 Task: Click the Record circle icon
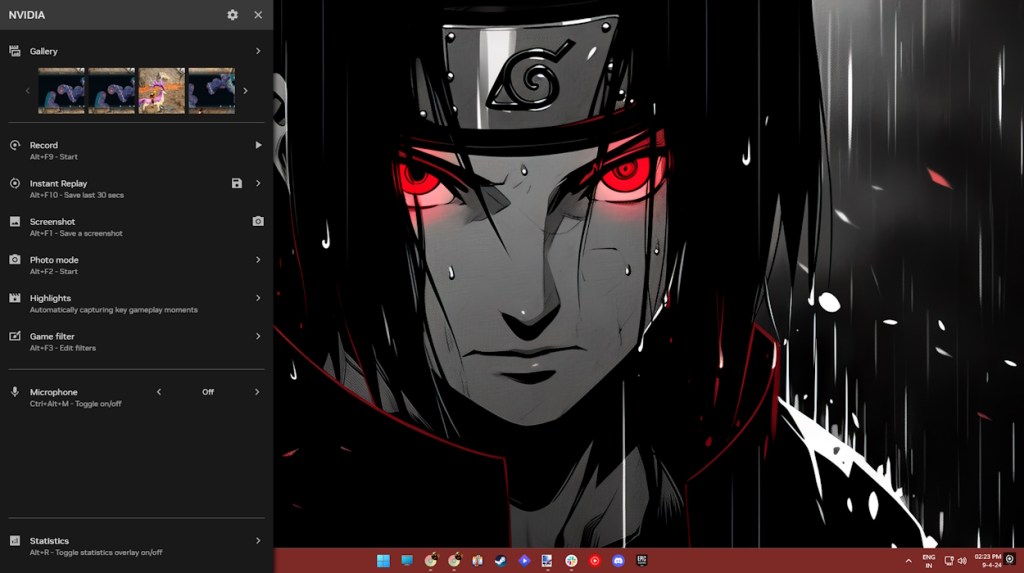click(14, 145)
